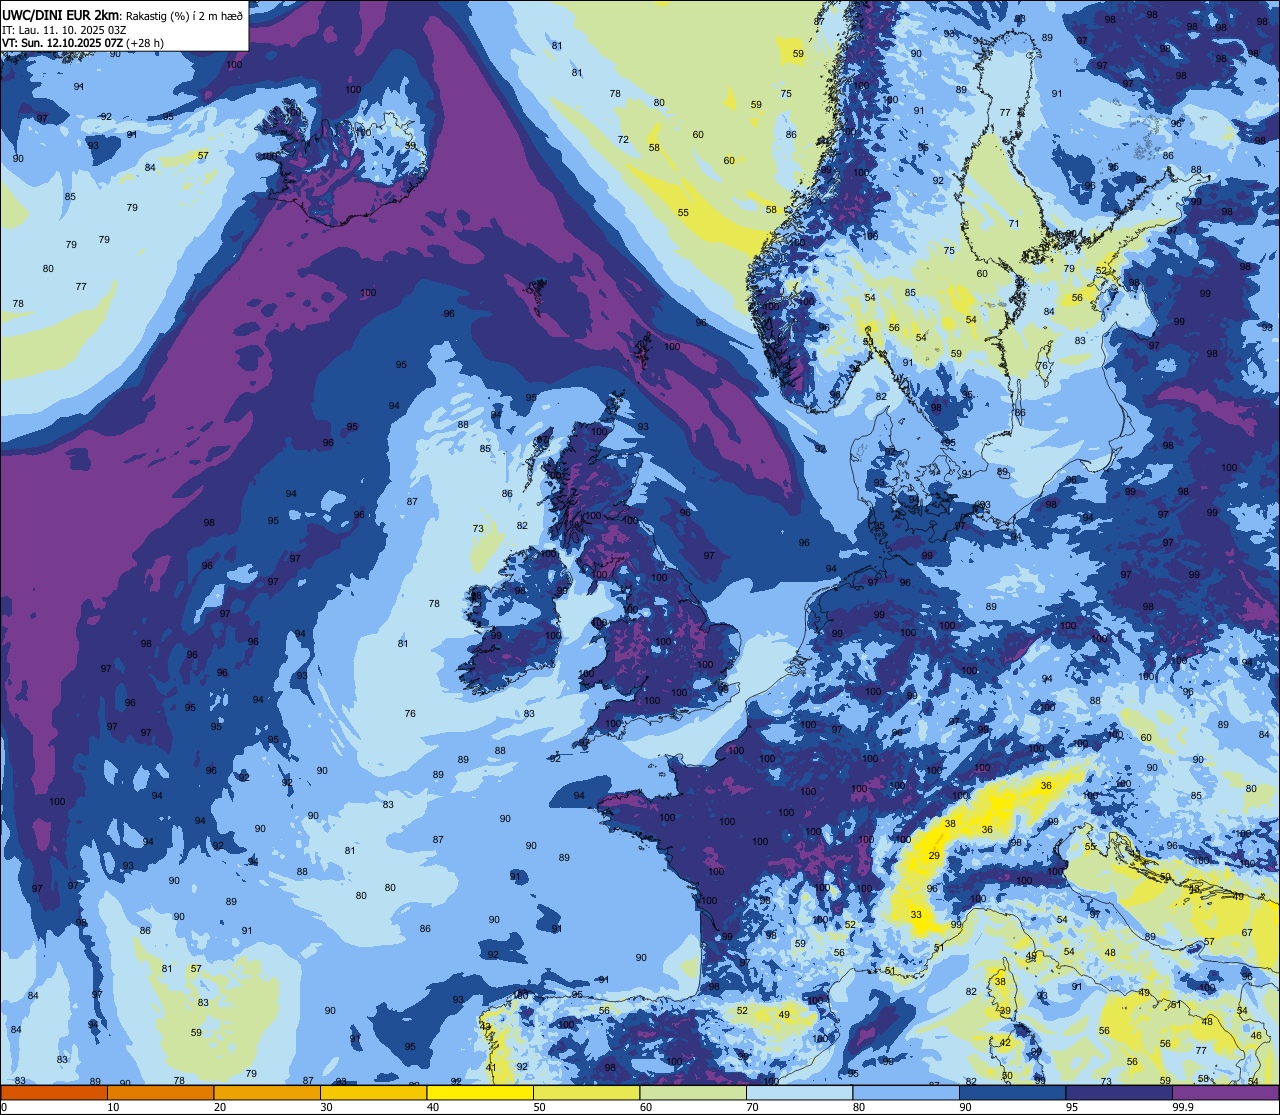Pick the 50–60 pale yellow legend segment

(587, 1093)
